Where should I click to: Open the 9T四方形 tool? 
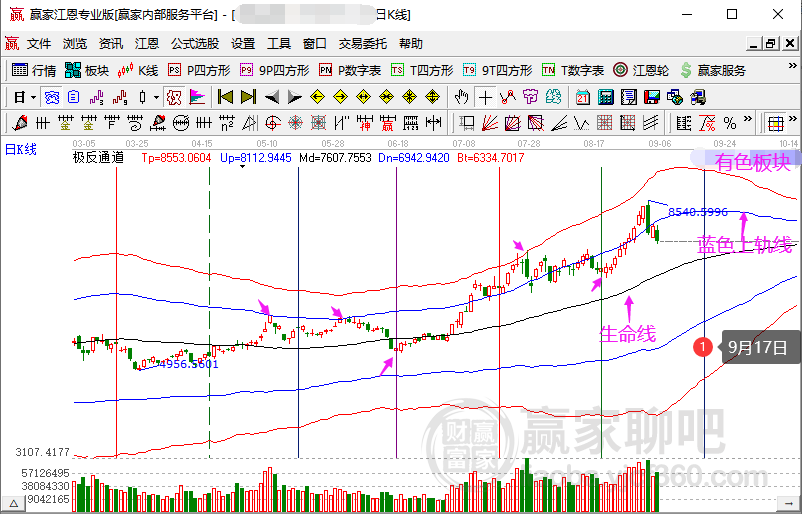coord(497,70)
